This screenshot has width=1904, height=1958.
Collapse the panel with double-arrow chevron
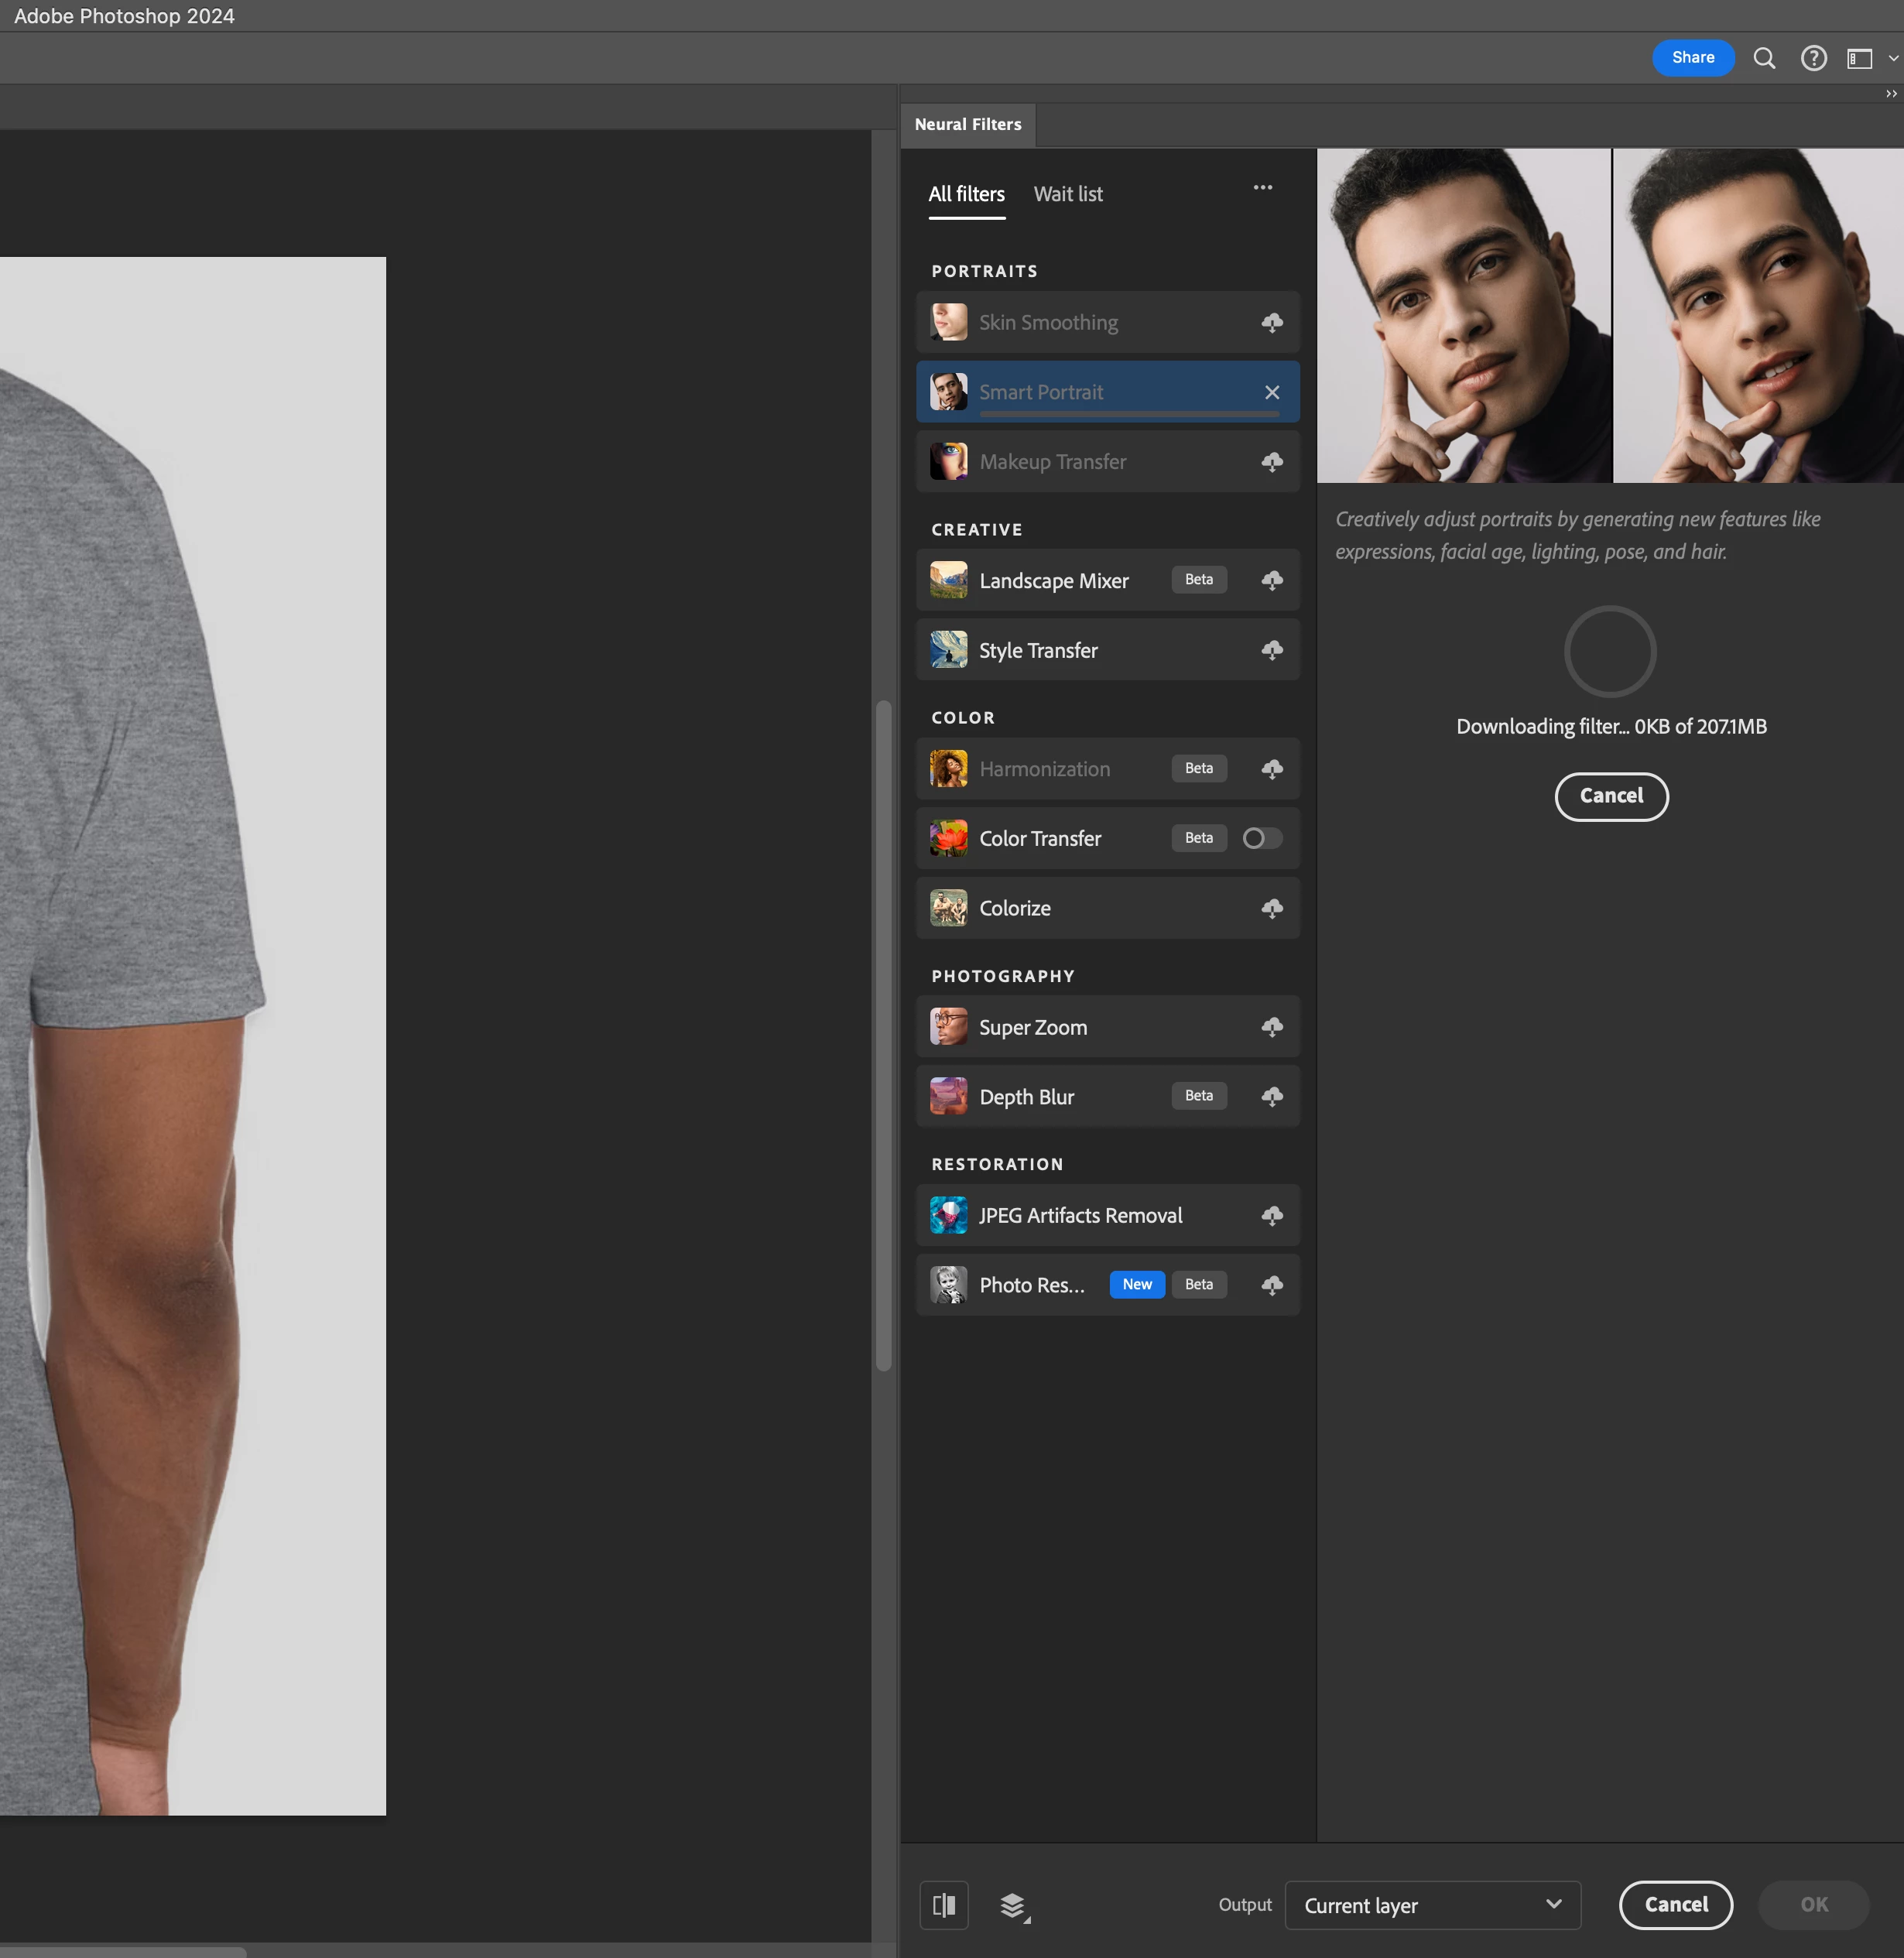click(1890, 94)
